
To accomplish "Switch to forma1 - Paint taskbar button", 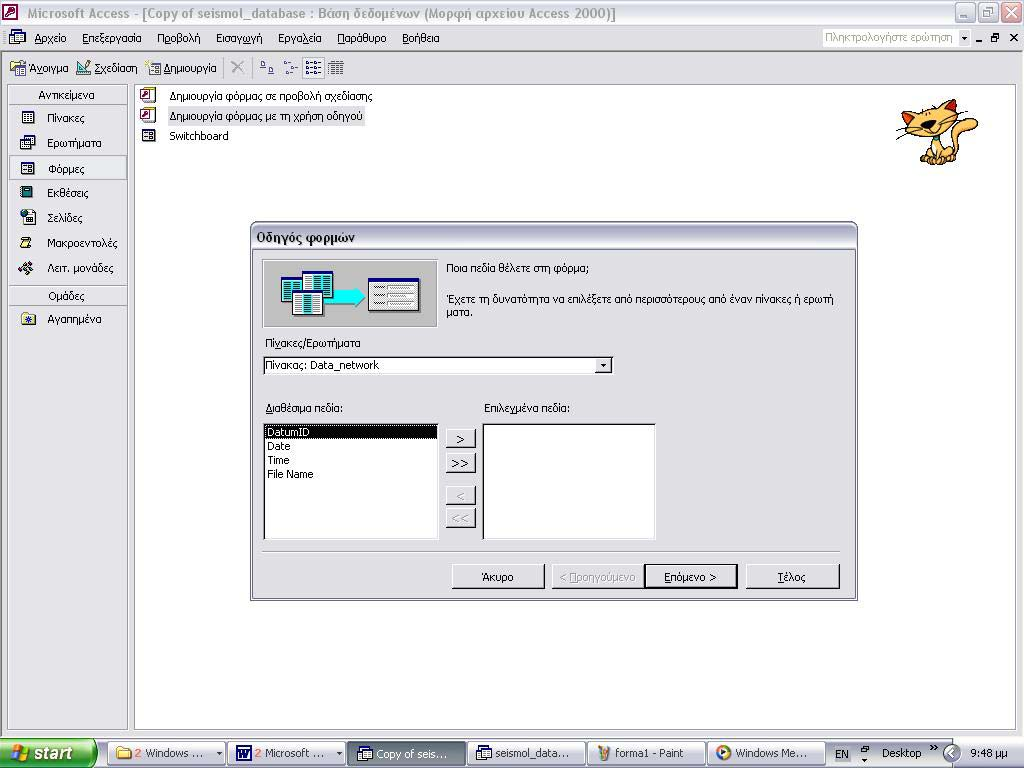I will (x=647, y=753).
